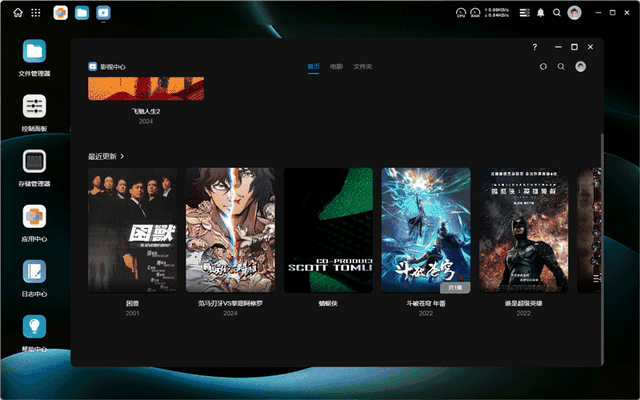Screen dimensions: 640x400
Task: Open the help center lightbulb icon
Action: pos(34,327)
